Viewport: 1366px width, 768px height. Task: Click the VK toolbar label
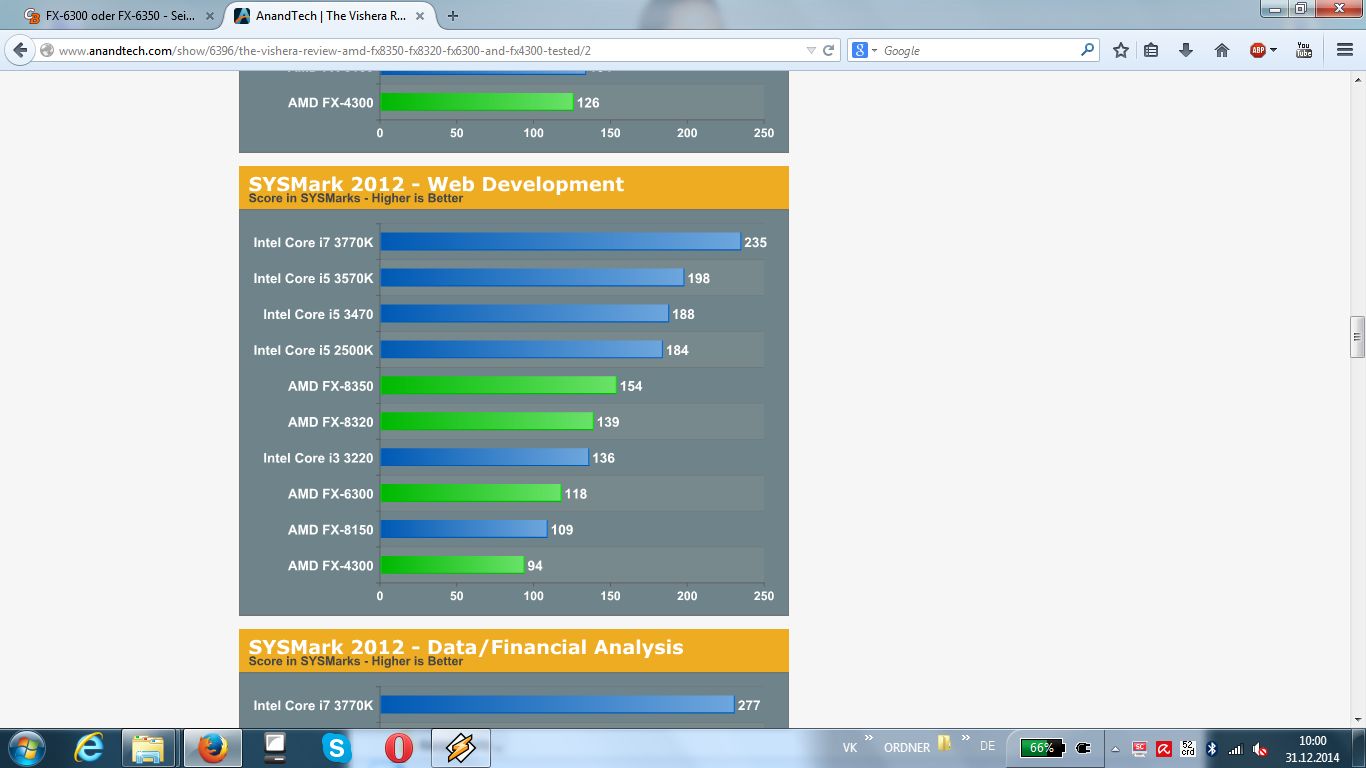coord(850,747)
